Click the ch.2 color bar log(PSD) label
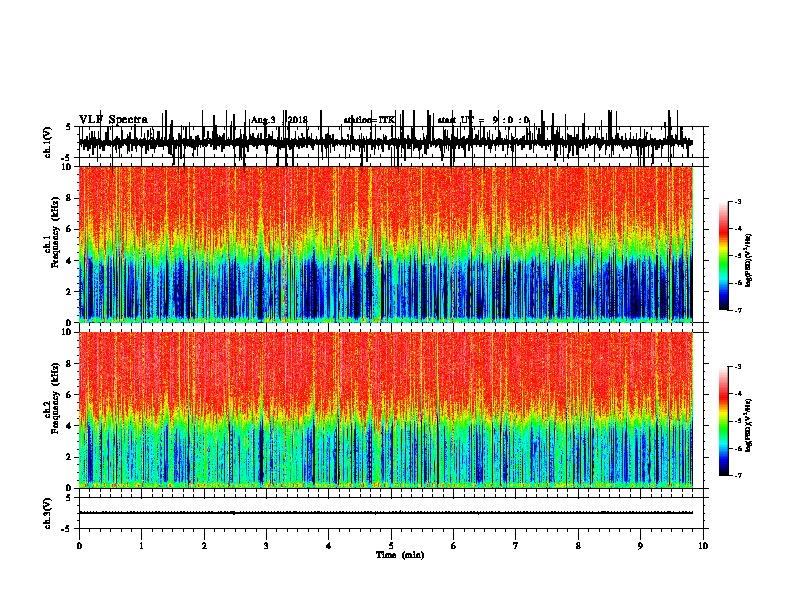Image resolution: width=792 pixels, height=612 pixels. click(x=749, y=425)
